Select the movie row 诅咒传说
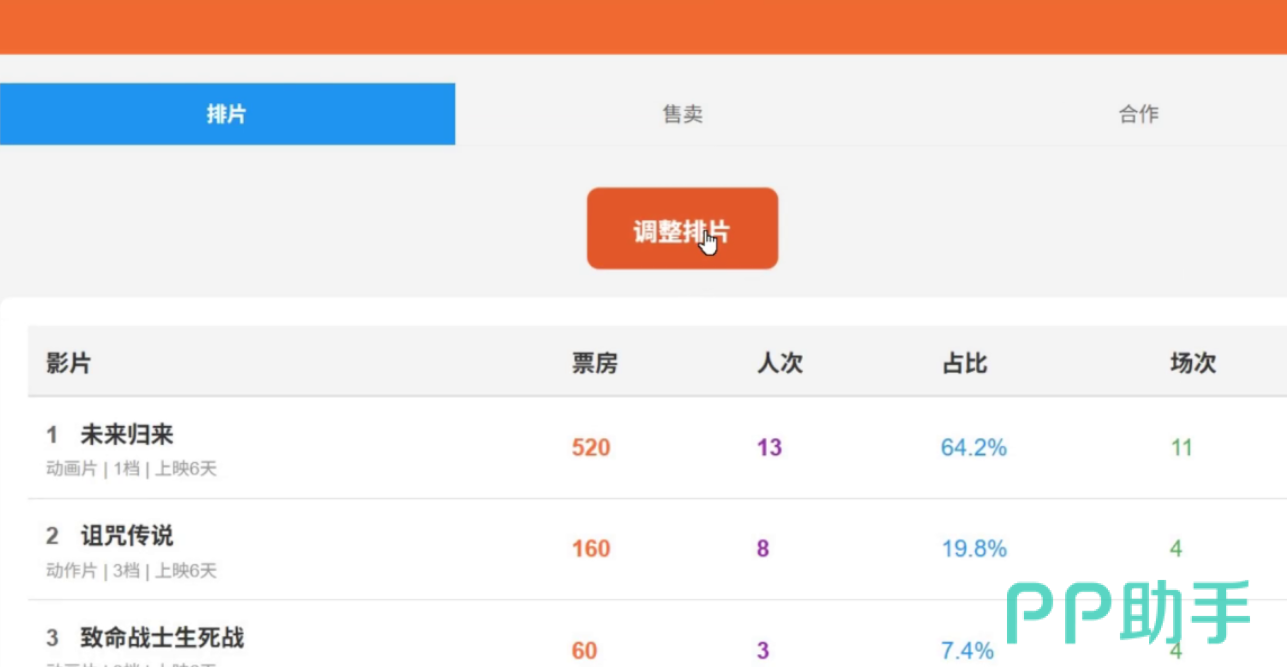Screen dimensions: 1287x667 [657, 549]
